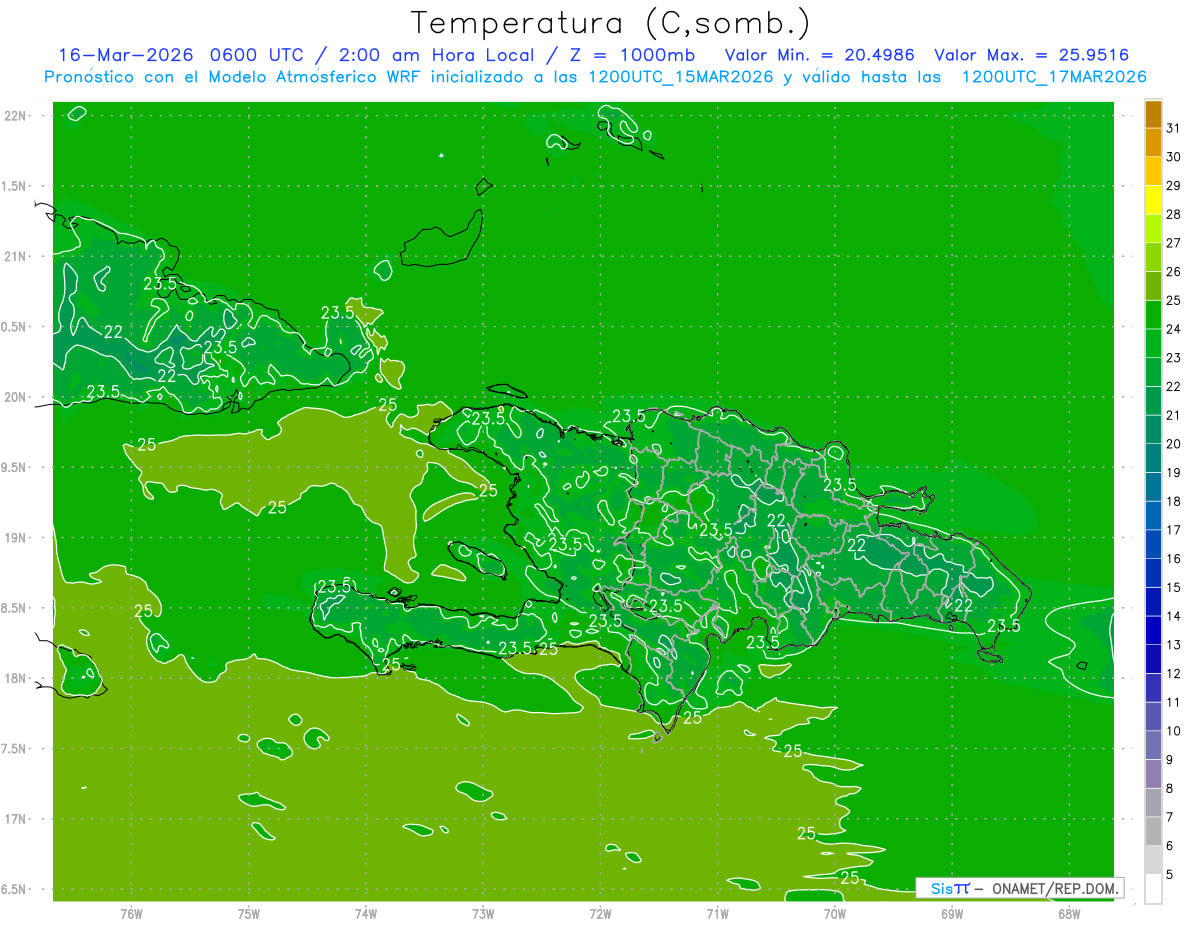Click legend value "10" on color scale

1174,730
